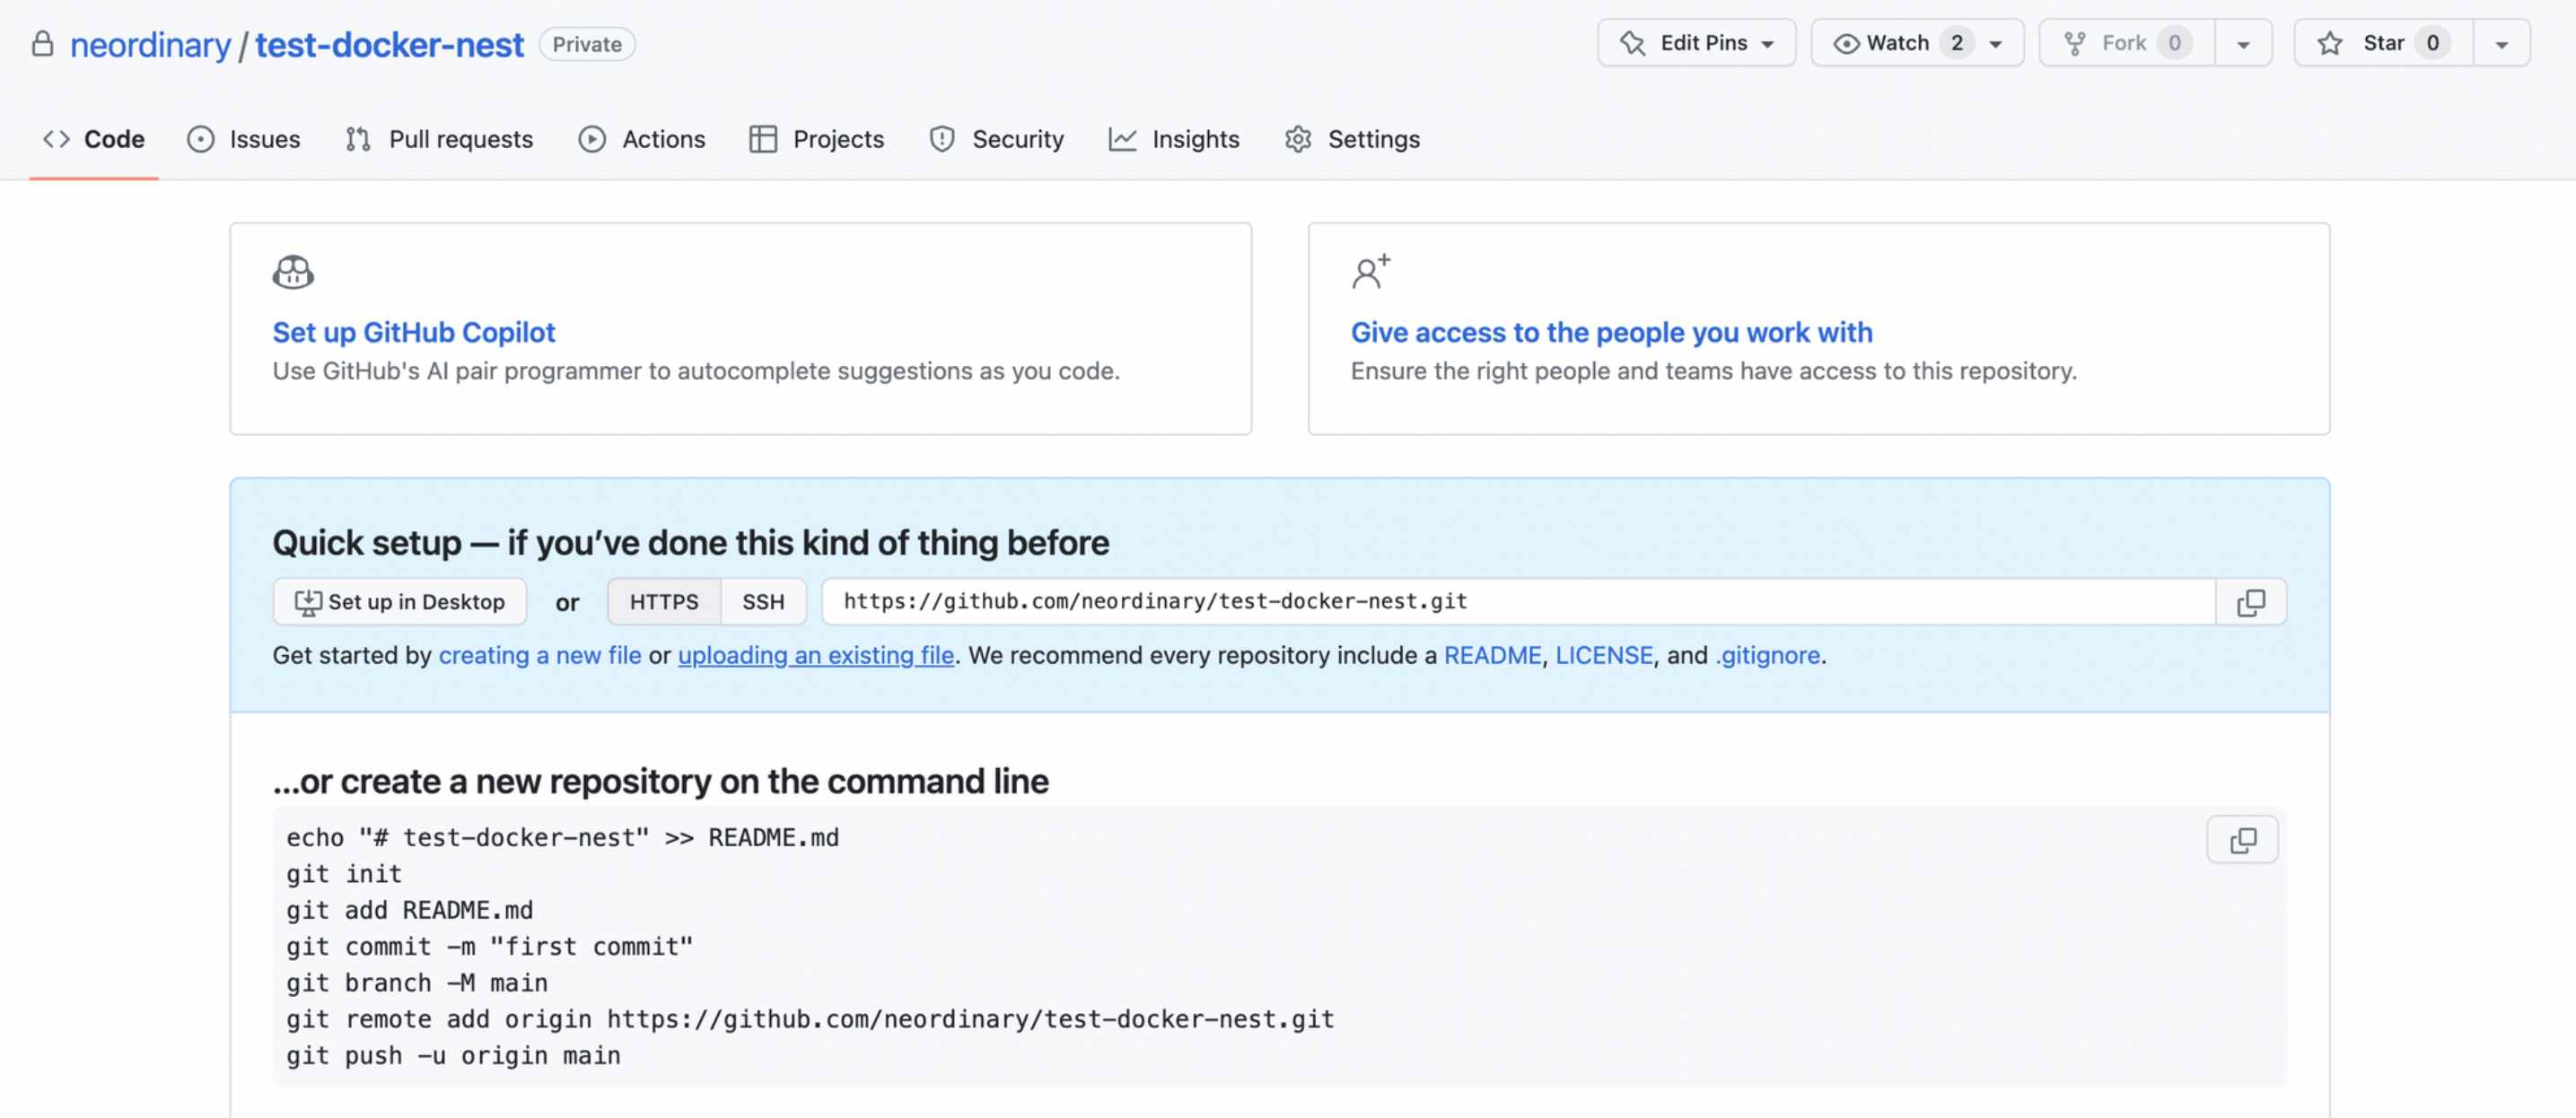Open Set up GitHub Copilot link
Screen dimensions: 2576x1118
point(414,332)
